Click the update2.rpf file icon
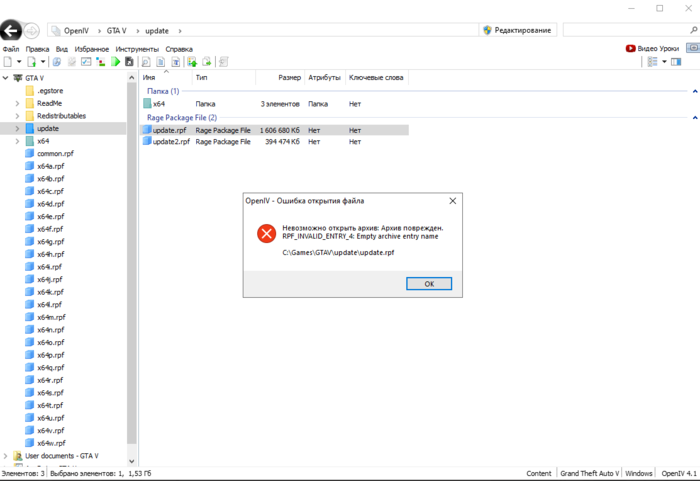The height and width of the screenshot is (481, 700). [x=147, y=142]
